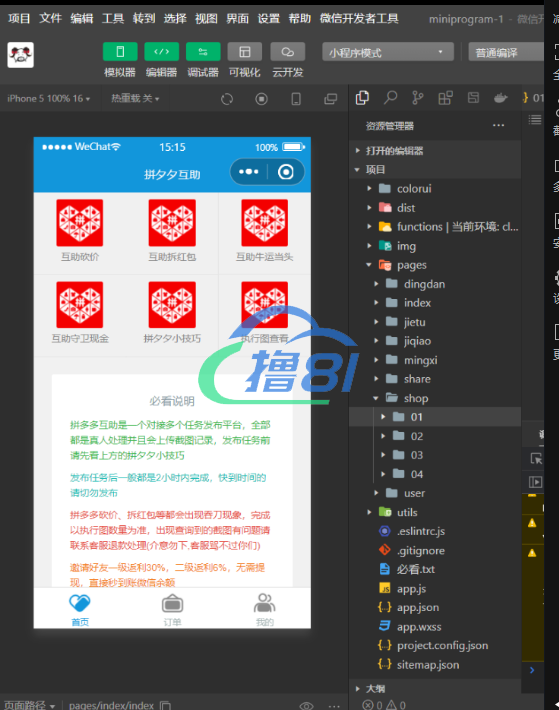Collapse the shop folder

pos(435,398)
